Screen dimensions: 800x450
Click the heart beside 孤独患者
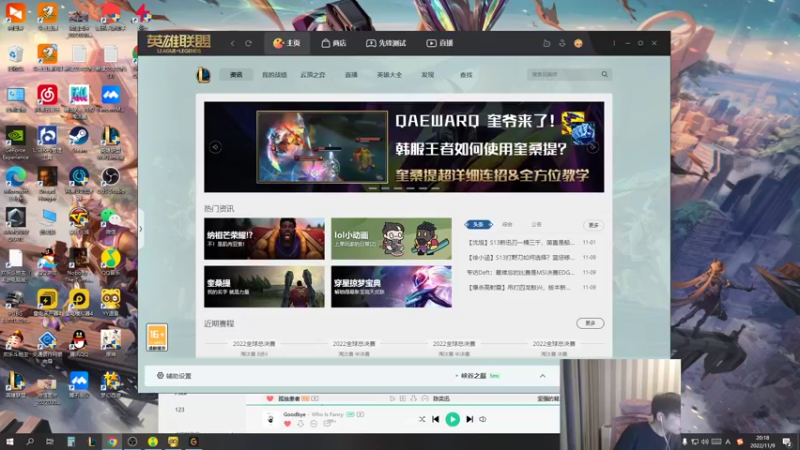(270, 398)
